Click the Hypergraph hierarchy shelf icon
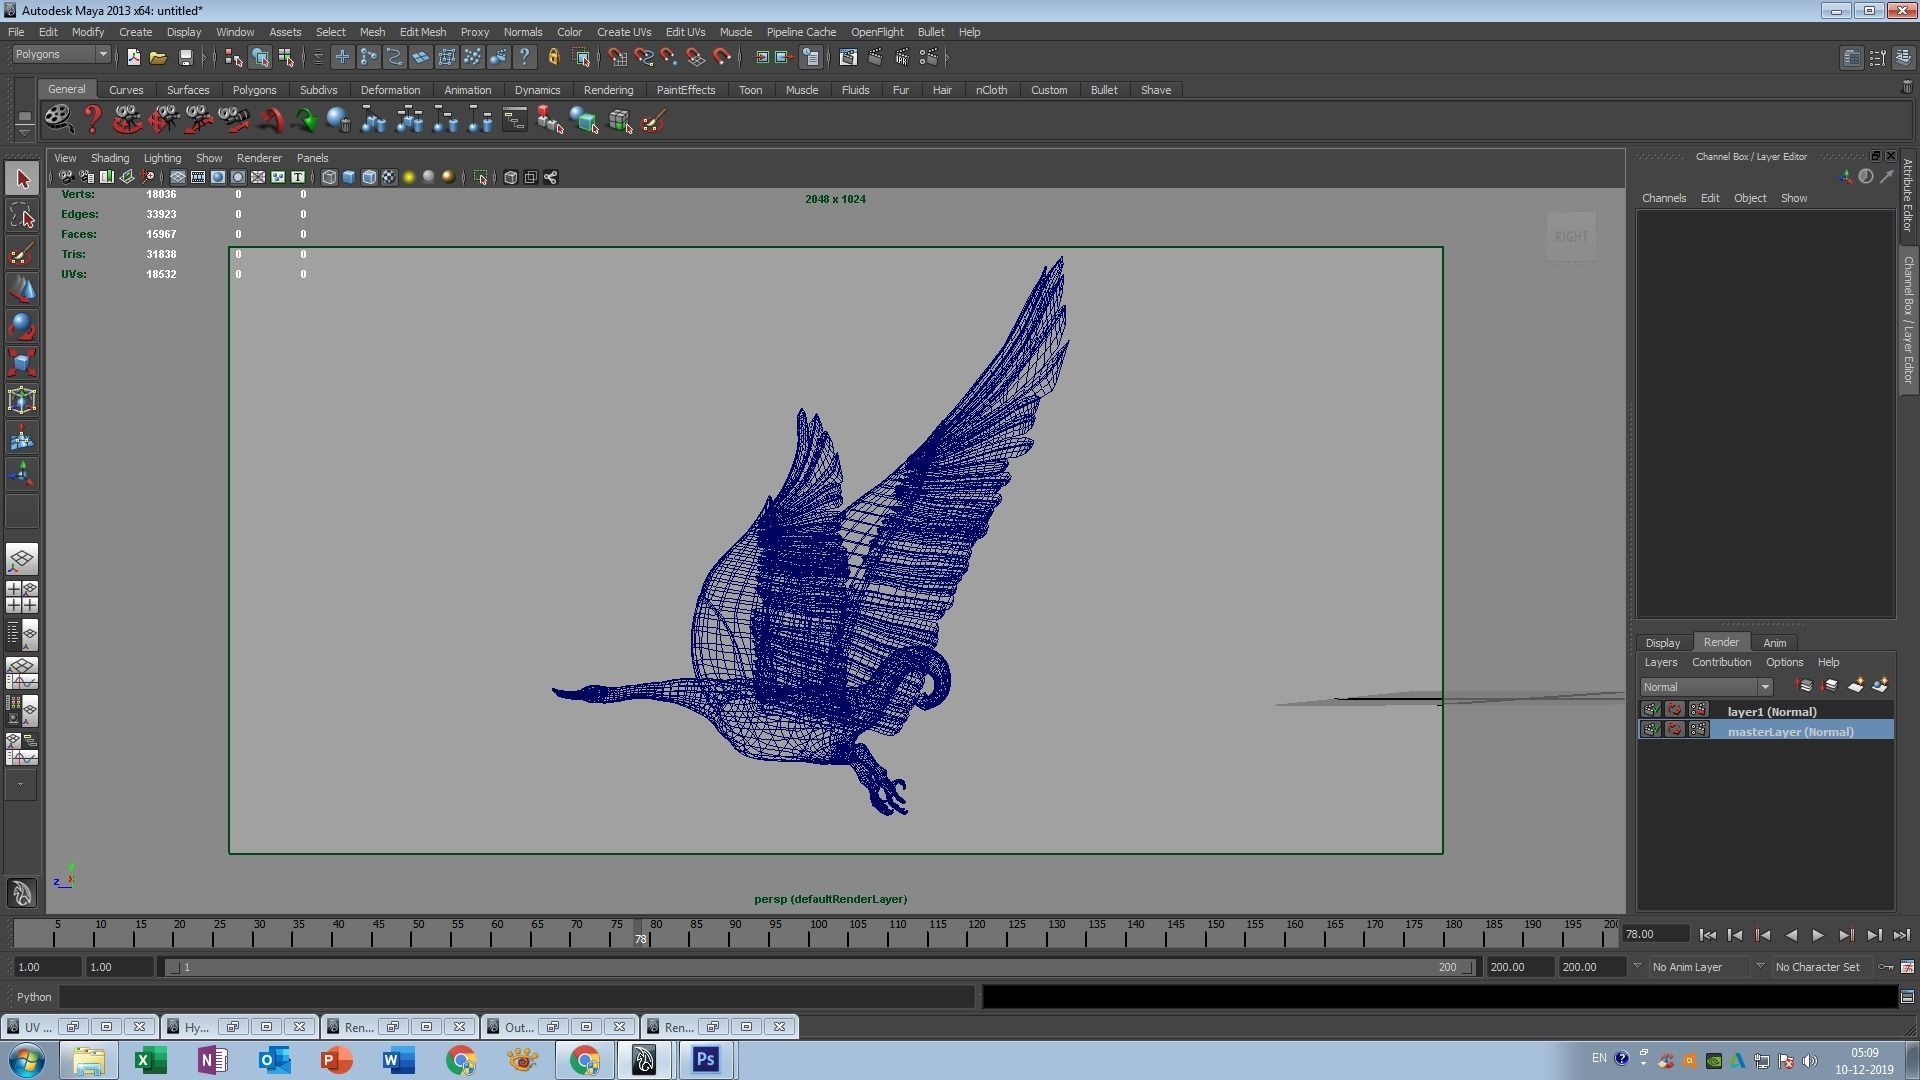This screenshot has width=1920, height=1080. click(x=514, y=121)
